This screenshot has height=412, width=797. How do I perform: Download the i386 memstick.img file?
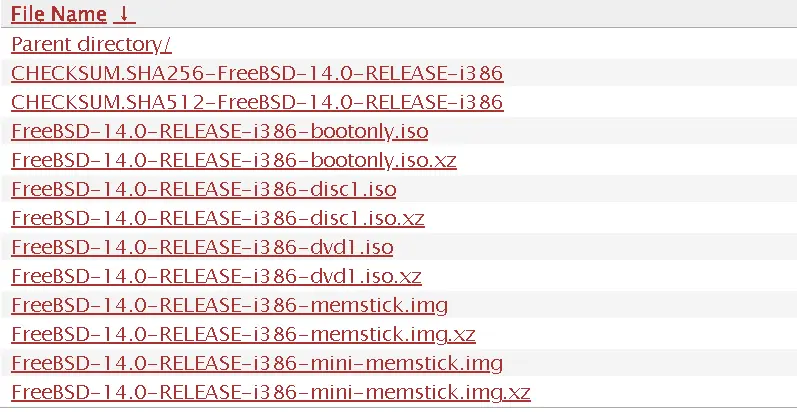(x=229, y=305)
